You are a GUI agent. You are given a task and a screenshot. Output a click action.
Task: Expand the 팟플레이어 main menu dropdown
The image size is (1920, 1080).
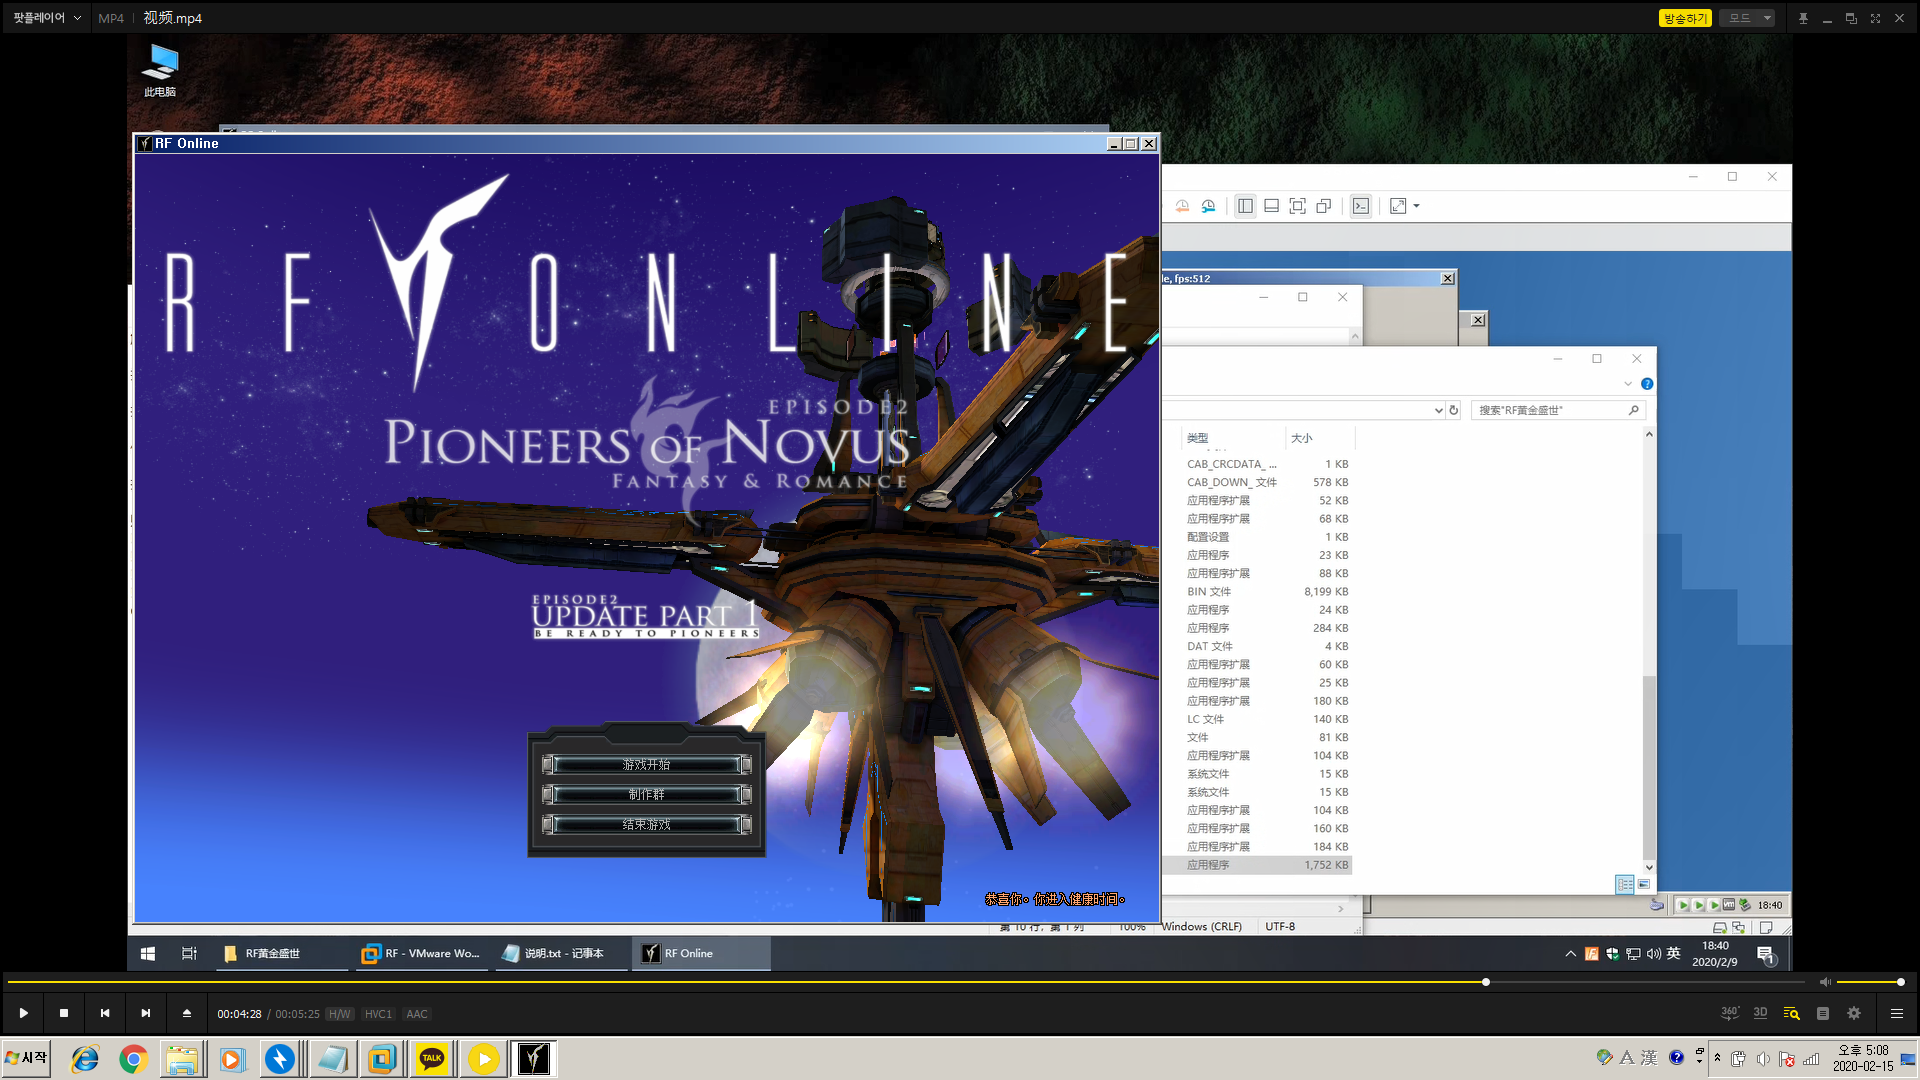click(46, 18)
